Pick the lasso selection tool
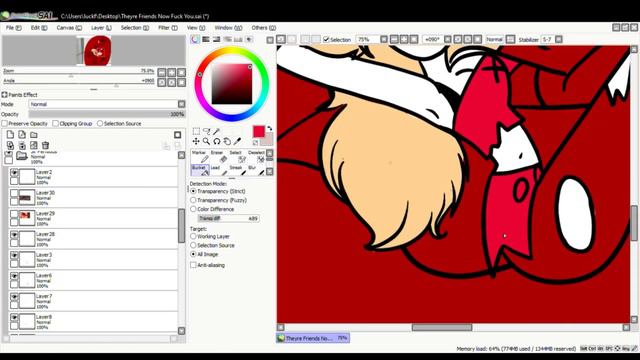Image resolution: width=640 pixels, height=360 pixels. tap(207, 131)
